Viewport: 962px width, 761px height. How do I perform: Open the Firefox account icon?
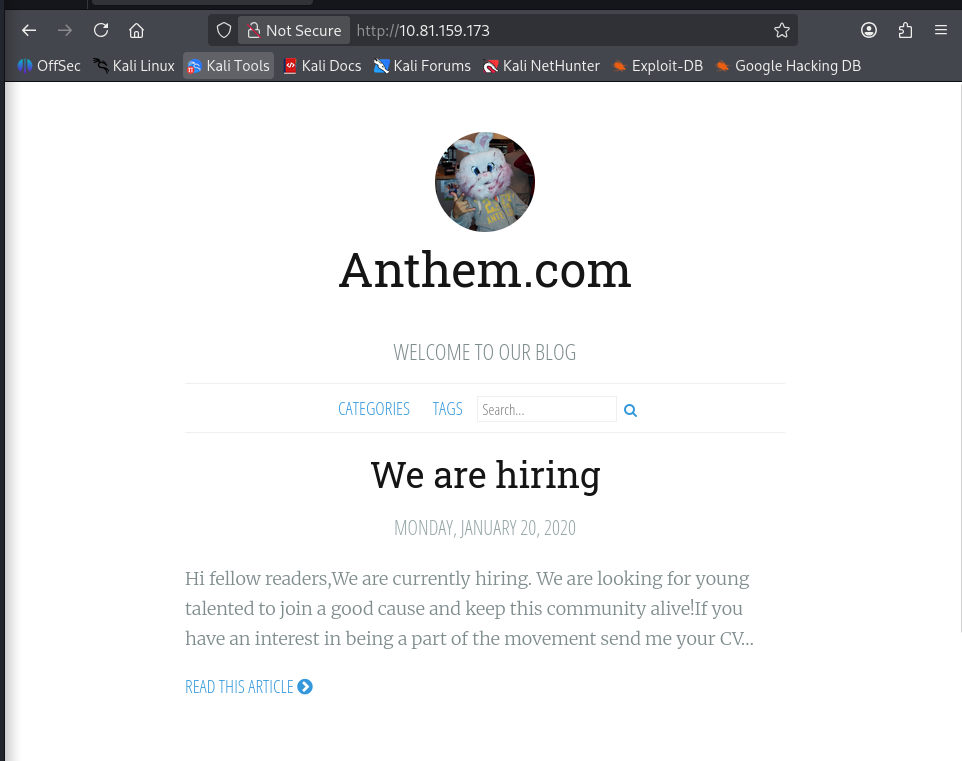(869, 30)
